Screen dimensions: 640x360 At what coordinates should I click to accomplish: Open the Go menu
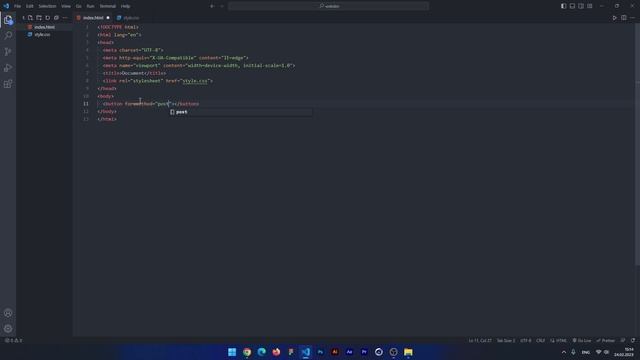(78, 6)
